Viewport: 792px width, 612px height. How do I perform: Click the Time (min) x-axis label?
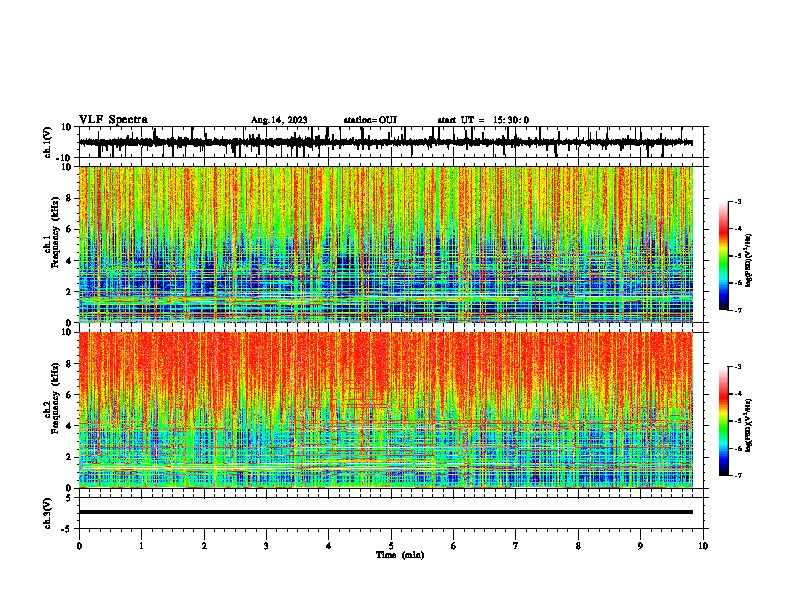400,555
